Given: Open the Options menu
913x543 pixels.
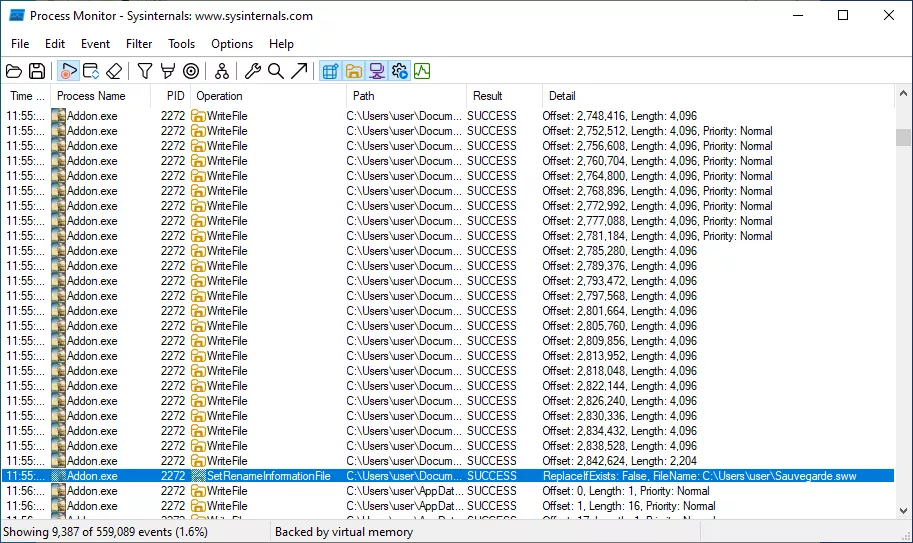Looking at the screenshot, I should (232, 44).
